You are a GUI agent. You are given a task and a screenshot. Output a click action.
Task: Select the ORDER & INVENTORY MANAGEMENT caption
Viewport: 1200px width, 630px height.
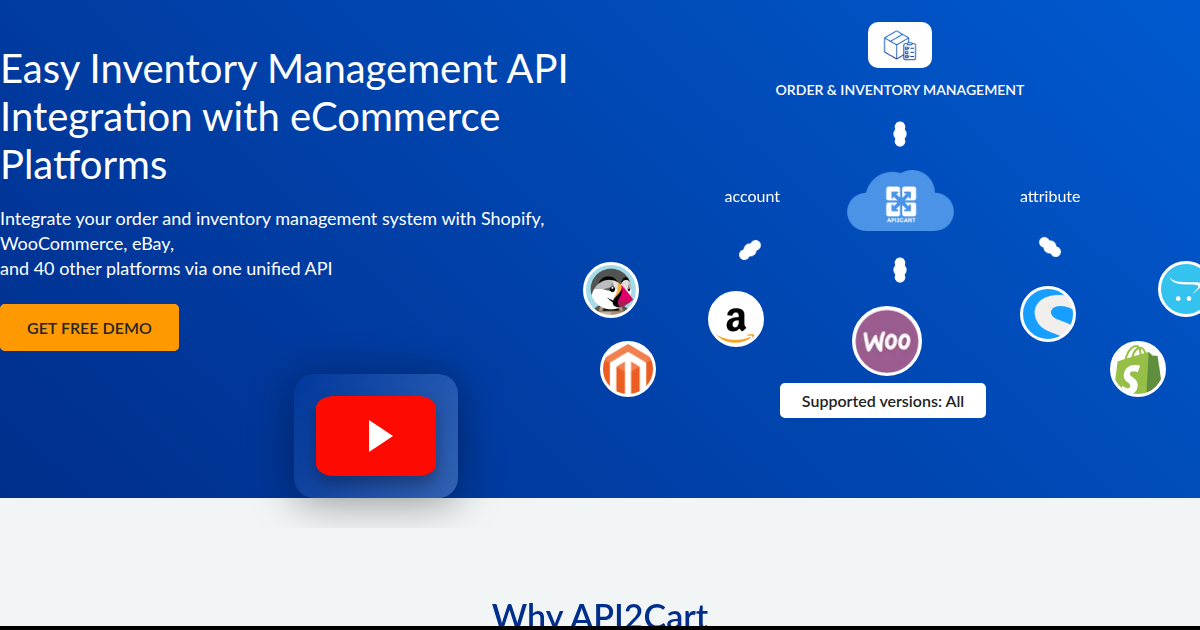tap(899, 90)
